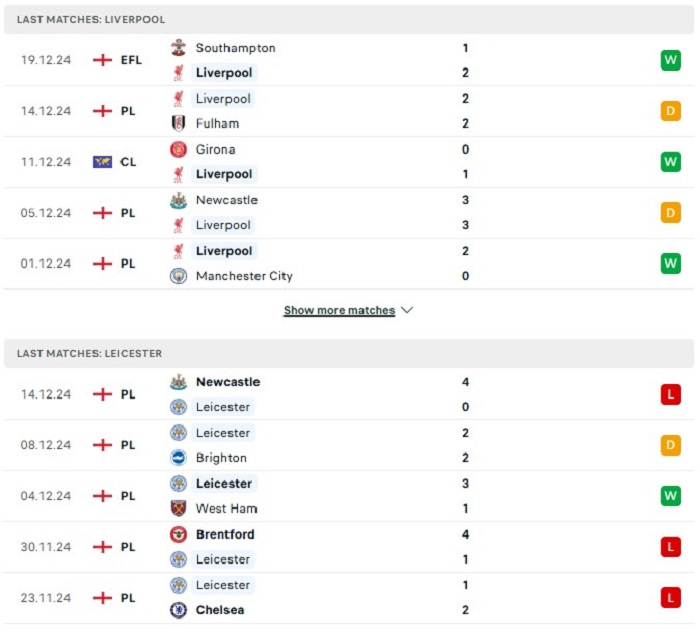700x632 pixels.
Task: Open the Newcastle 4-0 Leicester match row
Action: [x=349, y=395]
